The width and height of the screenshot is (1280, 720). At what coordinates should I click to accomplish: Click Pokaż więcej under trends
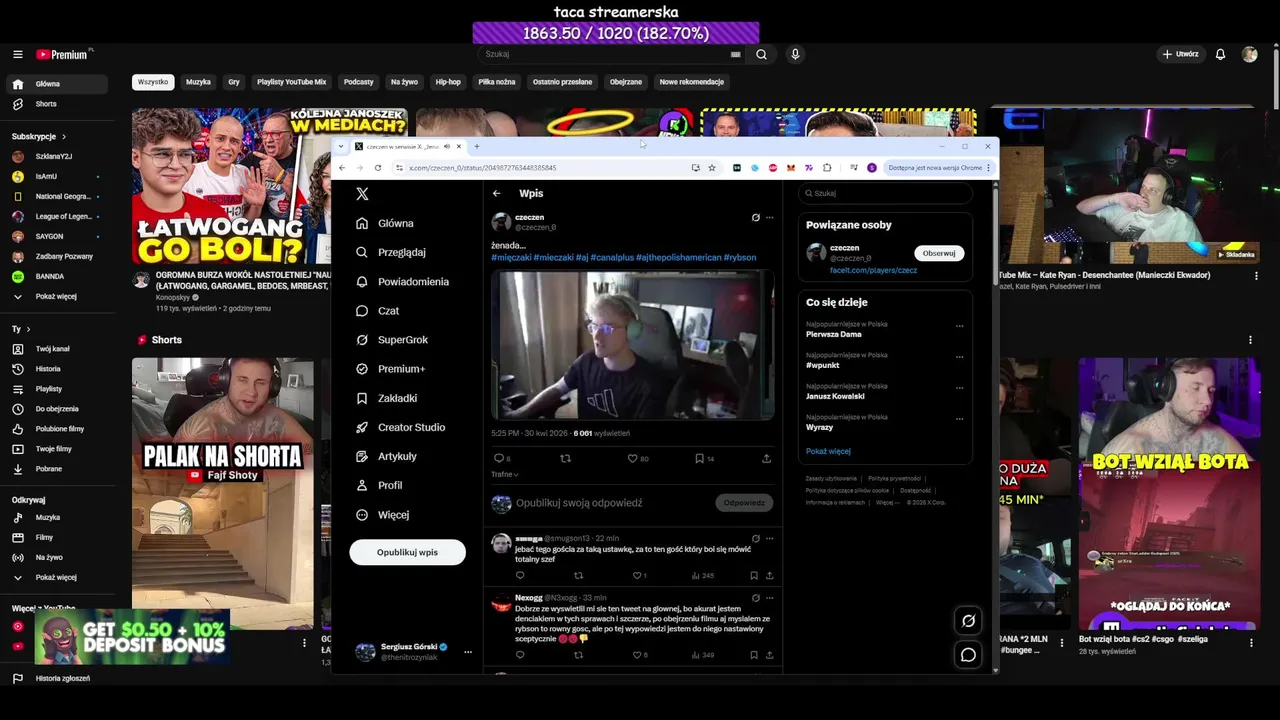point(828,451)
